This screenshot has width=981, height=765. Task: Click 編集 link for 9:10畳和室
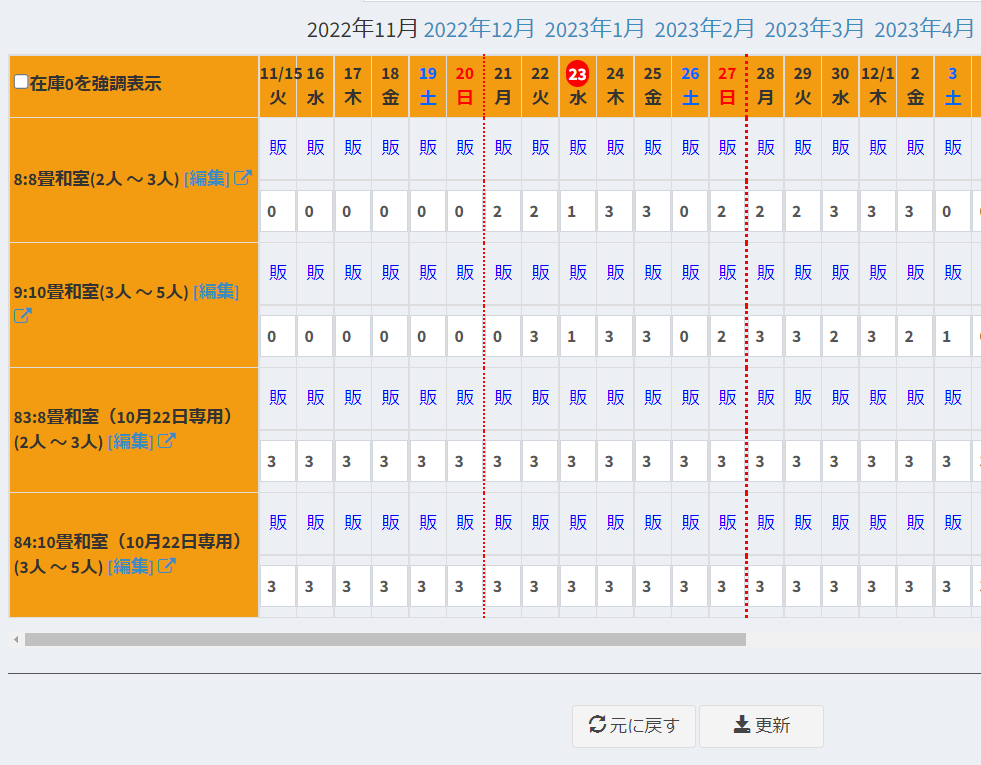[216, 291]
